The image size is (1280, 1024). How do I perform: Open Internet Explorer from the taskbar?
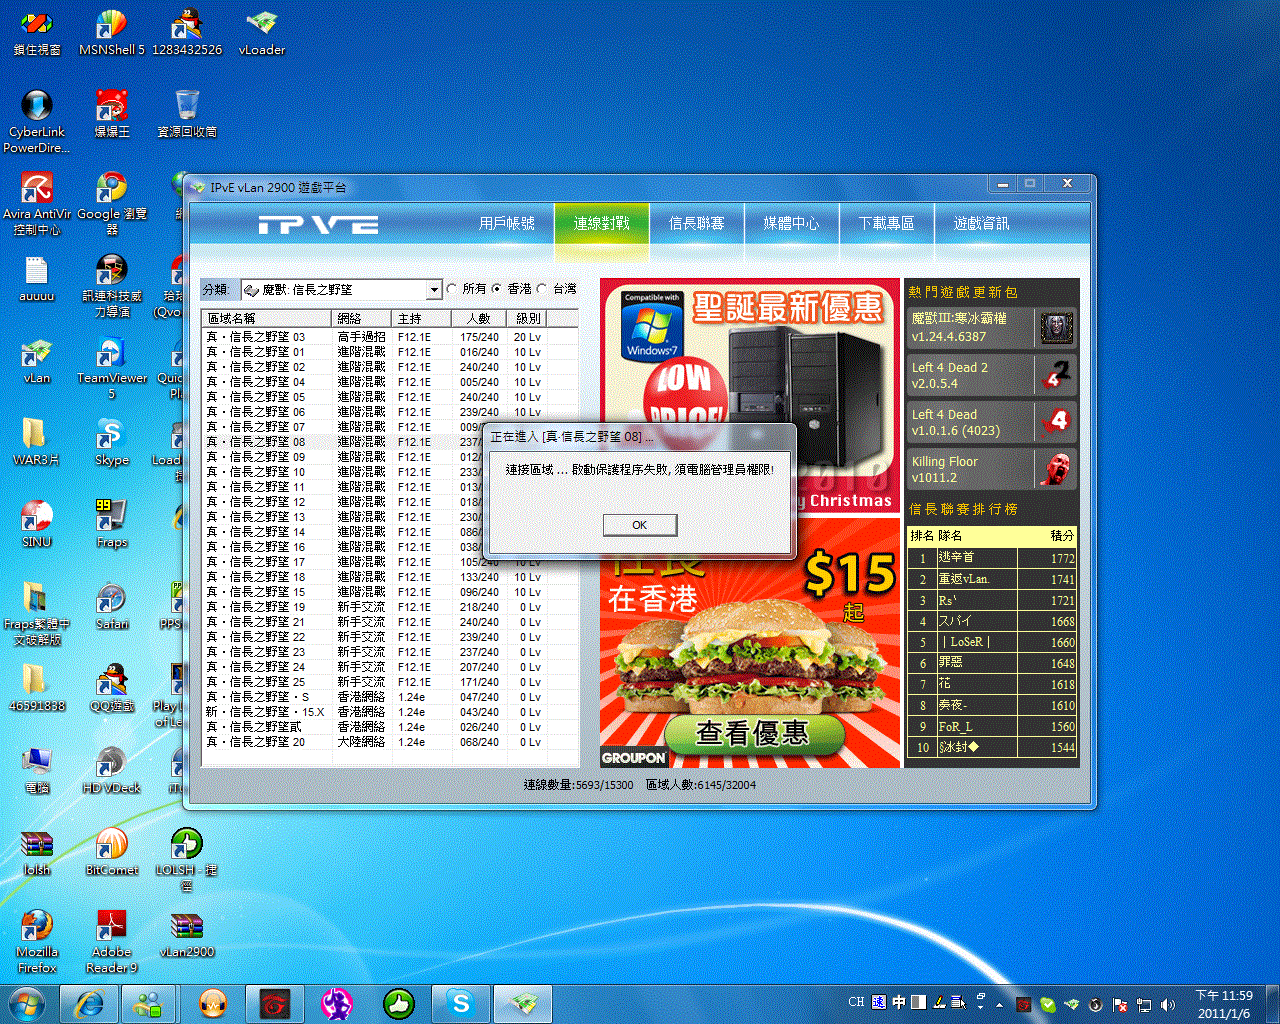(x=90, y=1003)
